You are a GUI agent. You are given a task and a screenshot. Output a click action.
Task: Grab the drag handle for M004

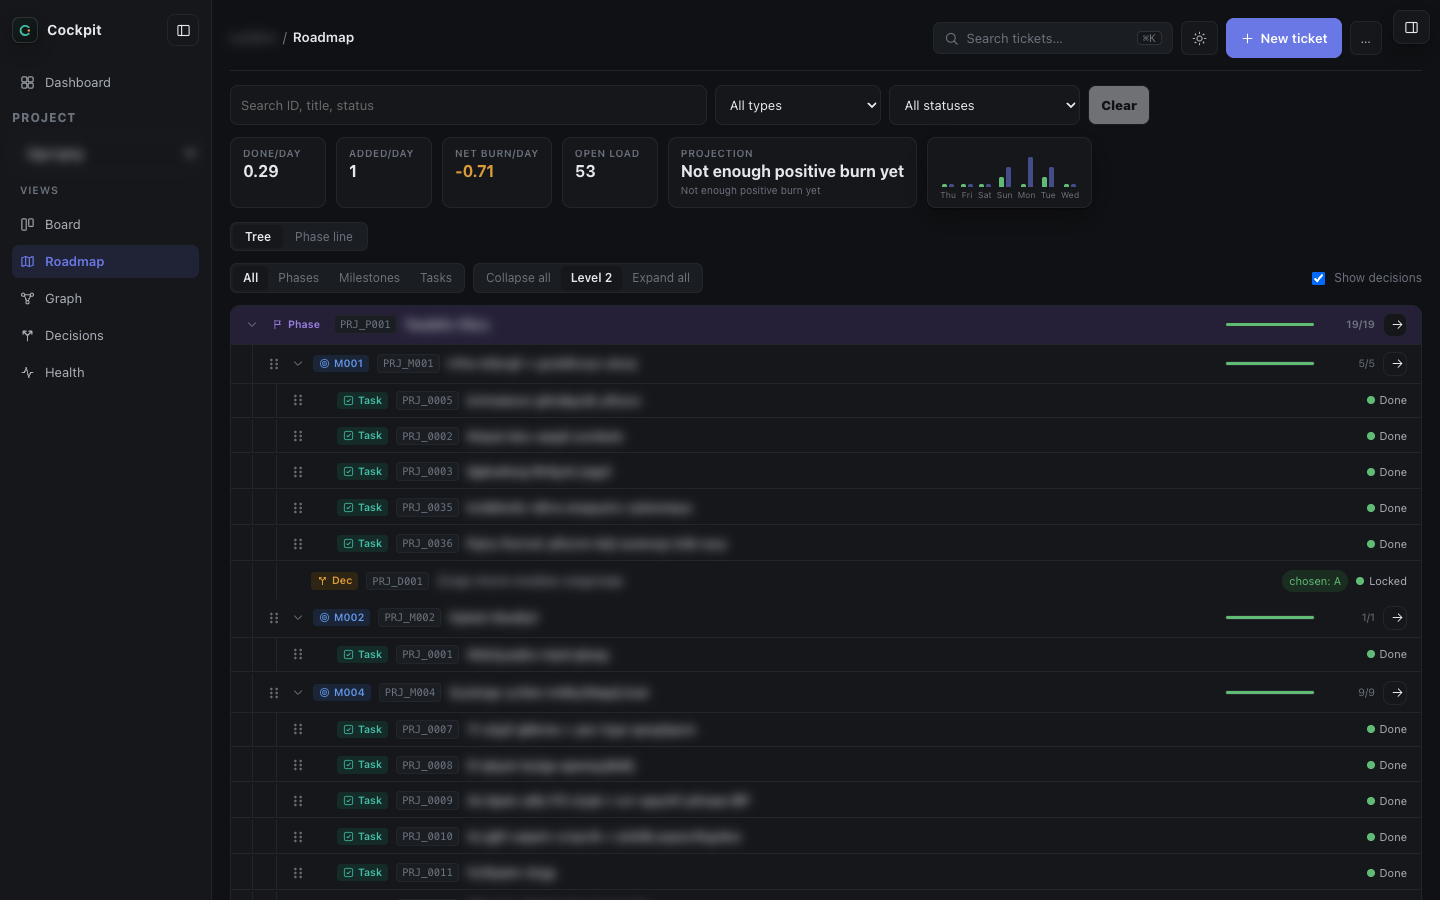click(x=274, y=692)
